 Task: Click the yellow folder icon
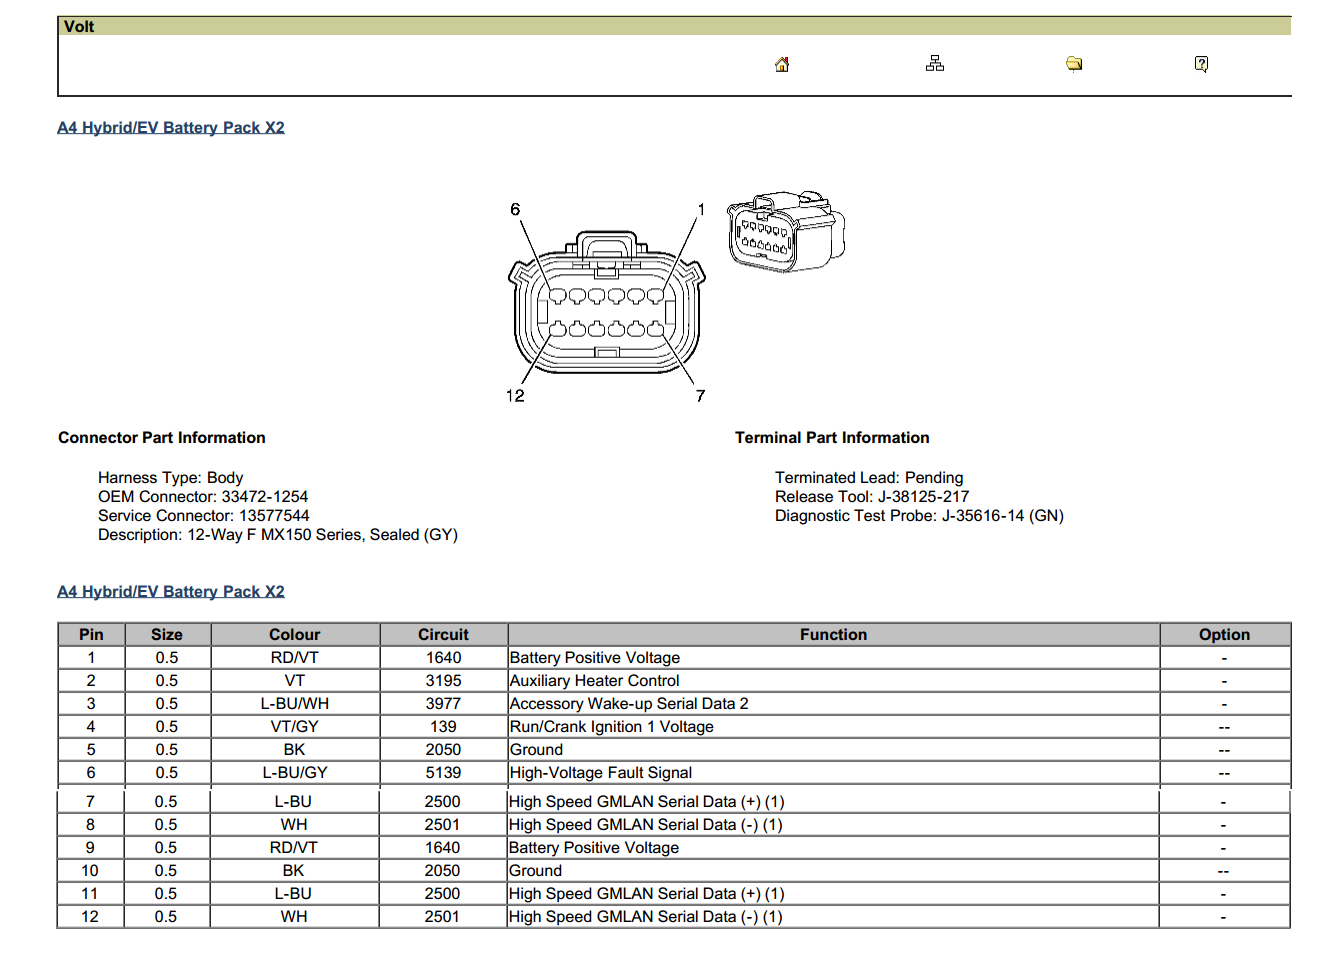(1074, 64)
